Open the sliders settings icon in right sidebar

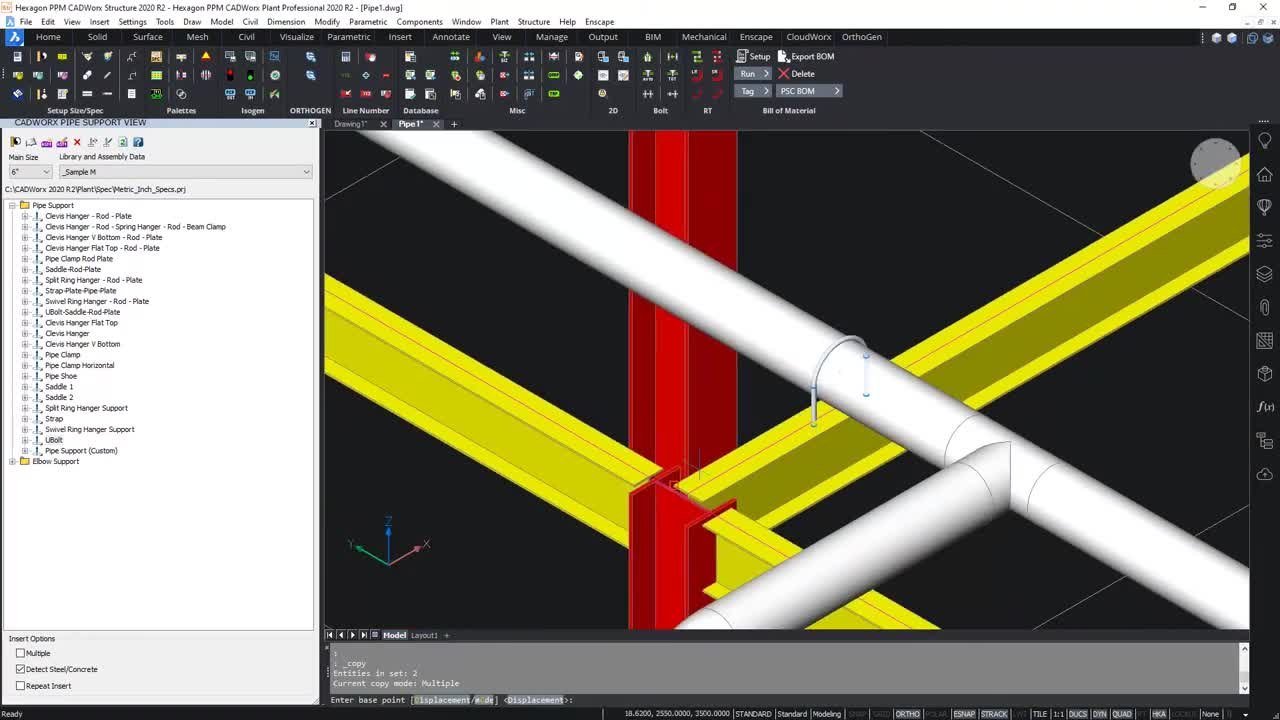click(1265, 241)
